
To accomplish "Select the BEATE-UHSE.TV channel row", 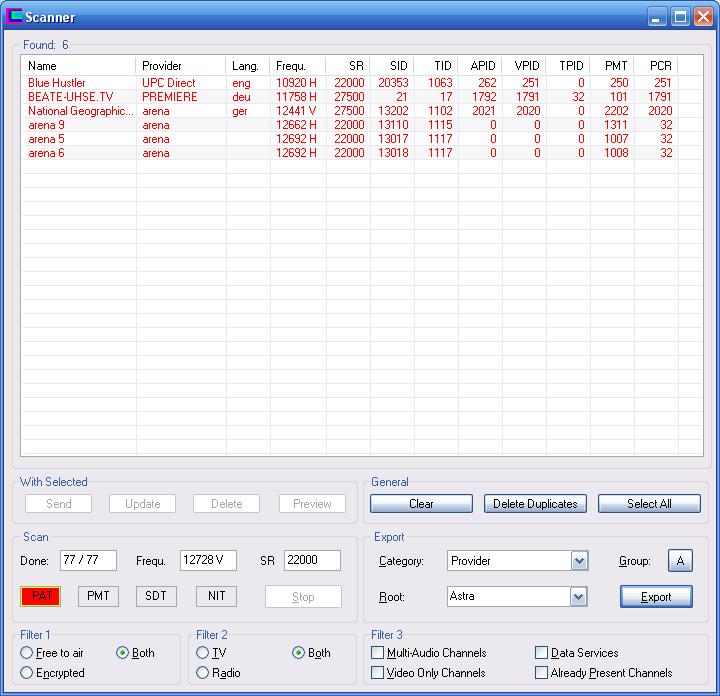I will coord(362,97).
